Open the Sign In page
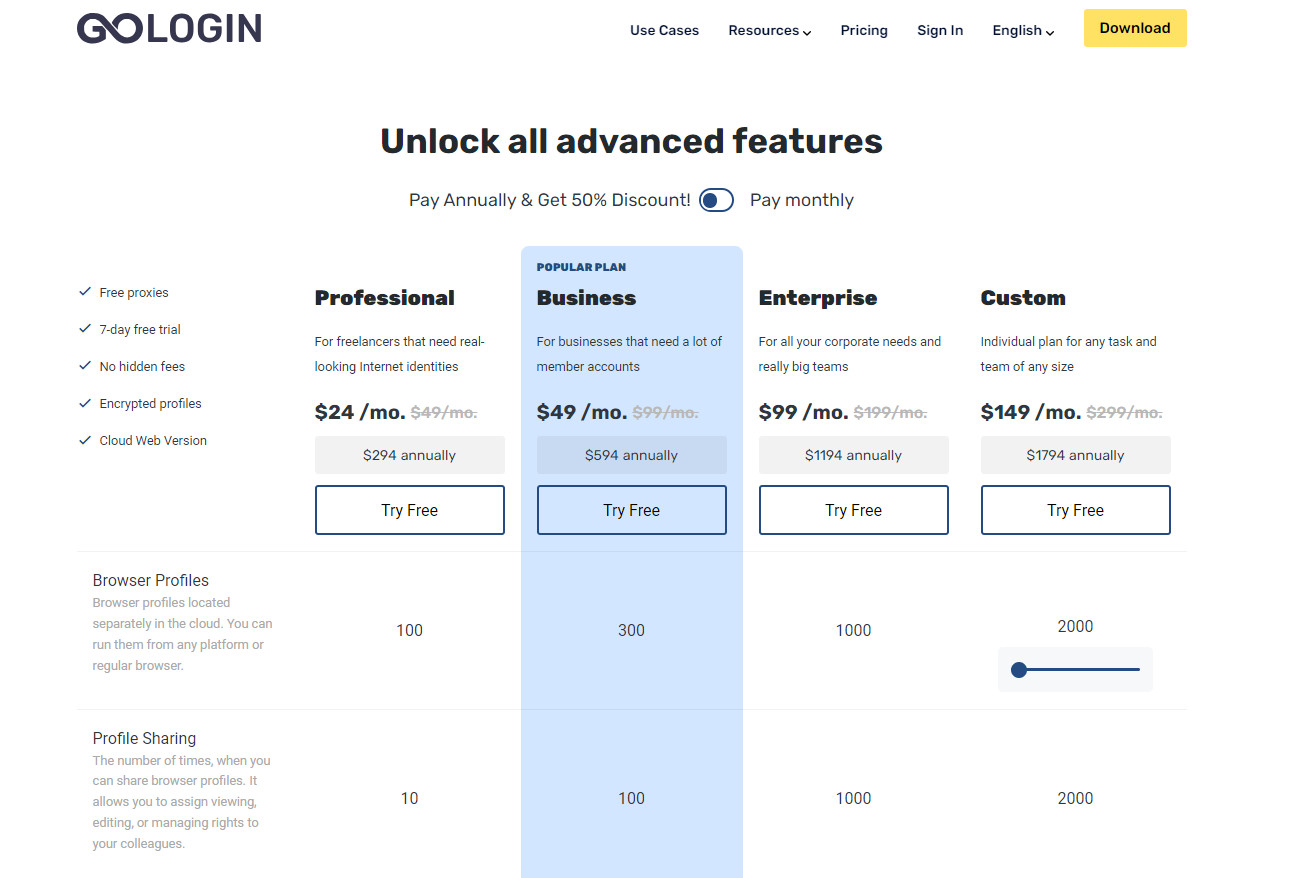The width and height of the screenshot is (1315, 878). [x=940, y=30]
